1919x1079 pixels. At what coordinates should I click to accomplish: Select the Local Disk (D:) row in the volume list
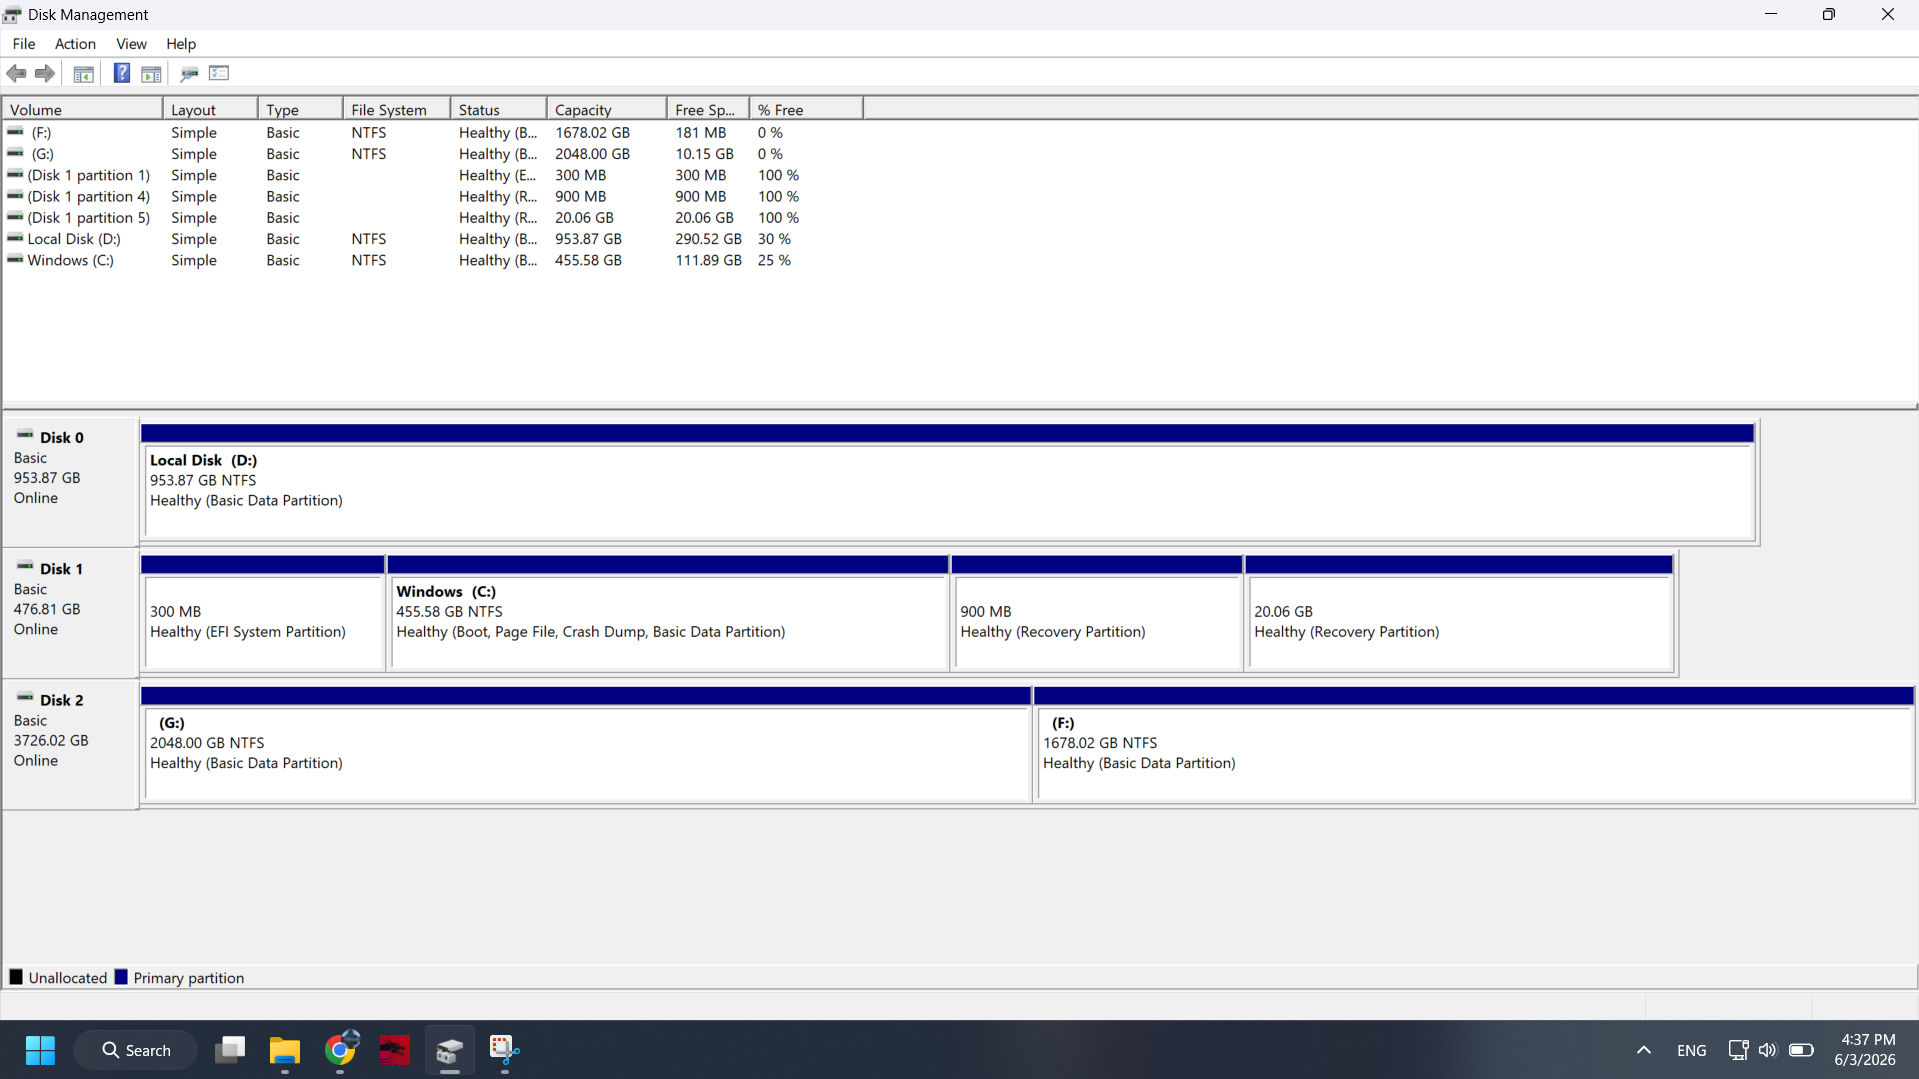[x=432, y=240]
